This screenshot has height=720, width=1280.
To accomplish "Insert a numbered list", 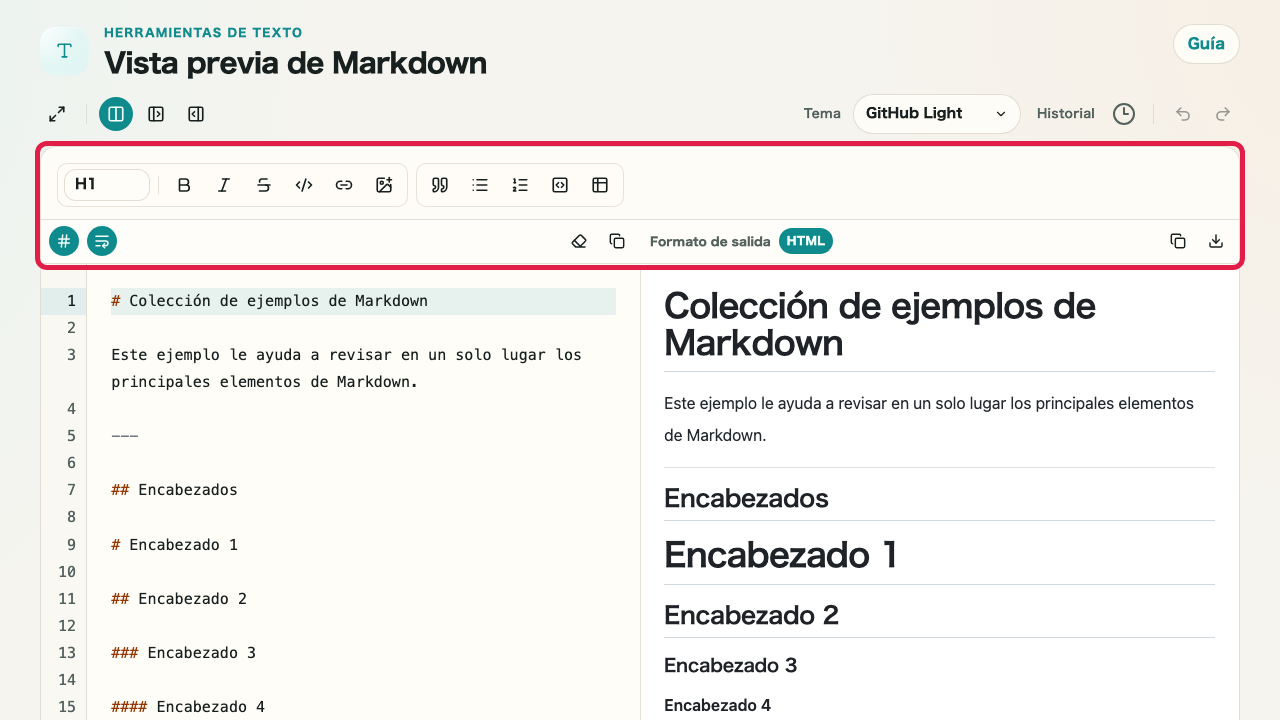I will (x=520, y=185).
